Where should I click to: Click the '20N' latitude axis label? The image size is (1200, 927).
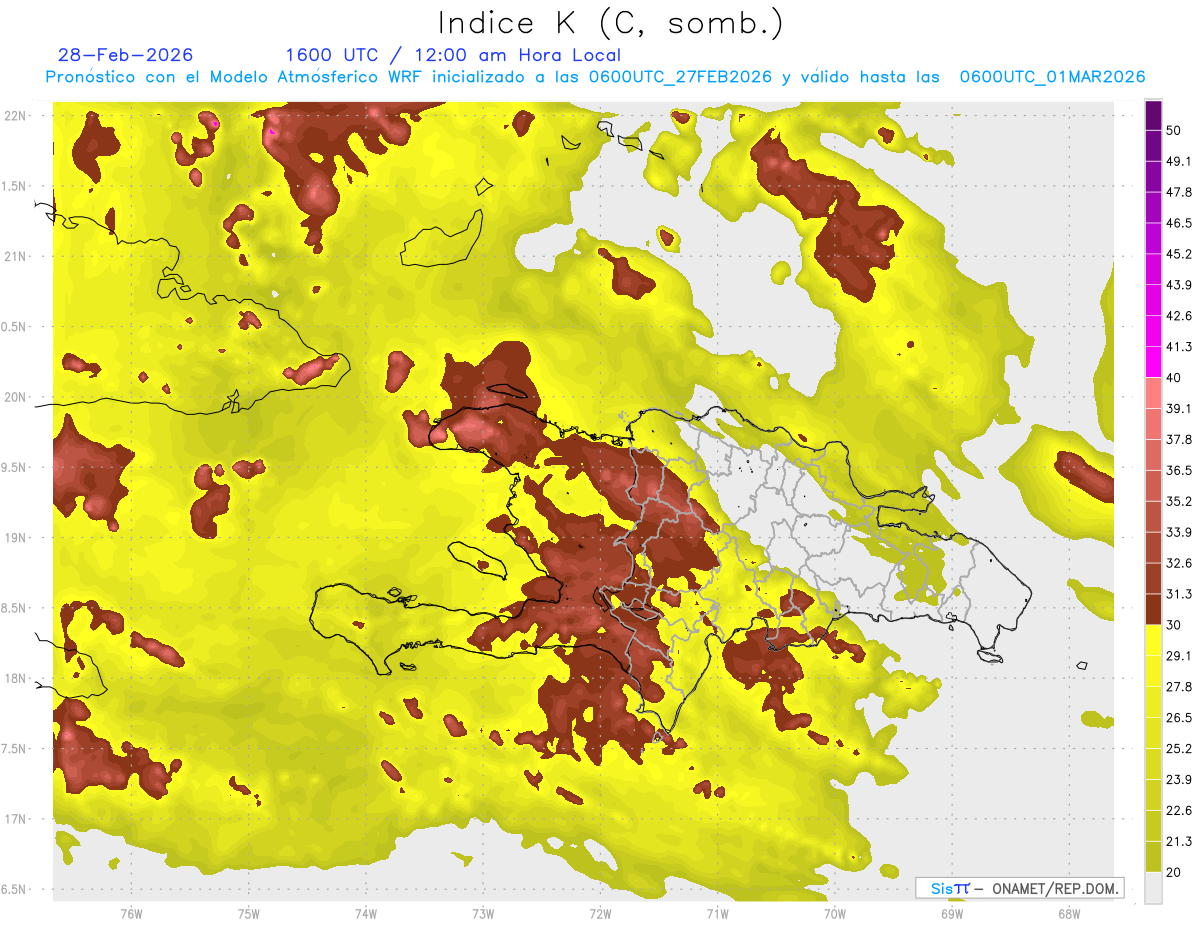click(17, 398)
